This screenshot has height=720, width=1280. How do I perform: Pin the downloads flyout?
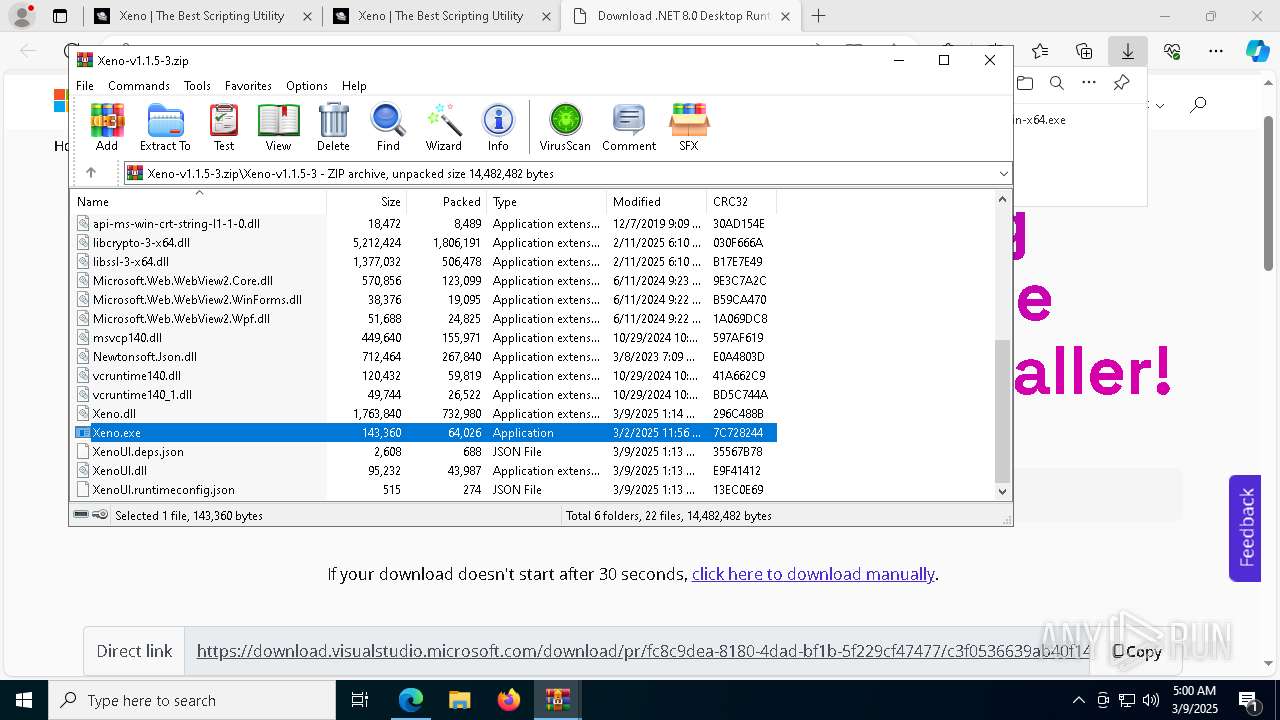[x=1121, y=83]
